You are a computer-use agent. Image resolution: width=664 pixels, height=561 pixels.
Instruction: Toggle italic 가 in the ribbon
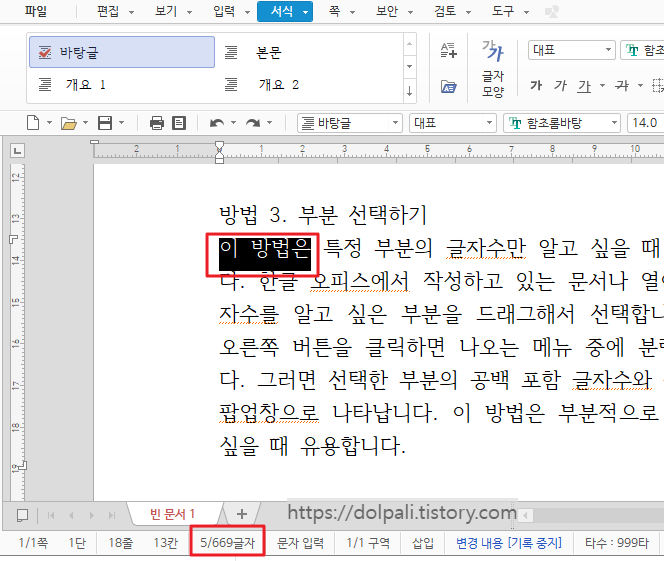coord(560,86)
